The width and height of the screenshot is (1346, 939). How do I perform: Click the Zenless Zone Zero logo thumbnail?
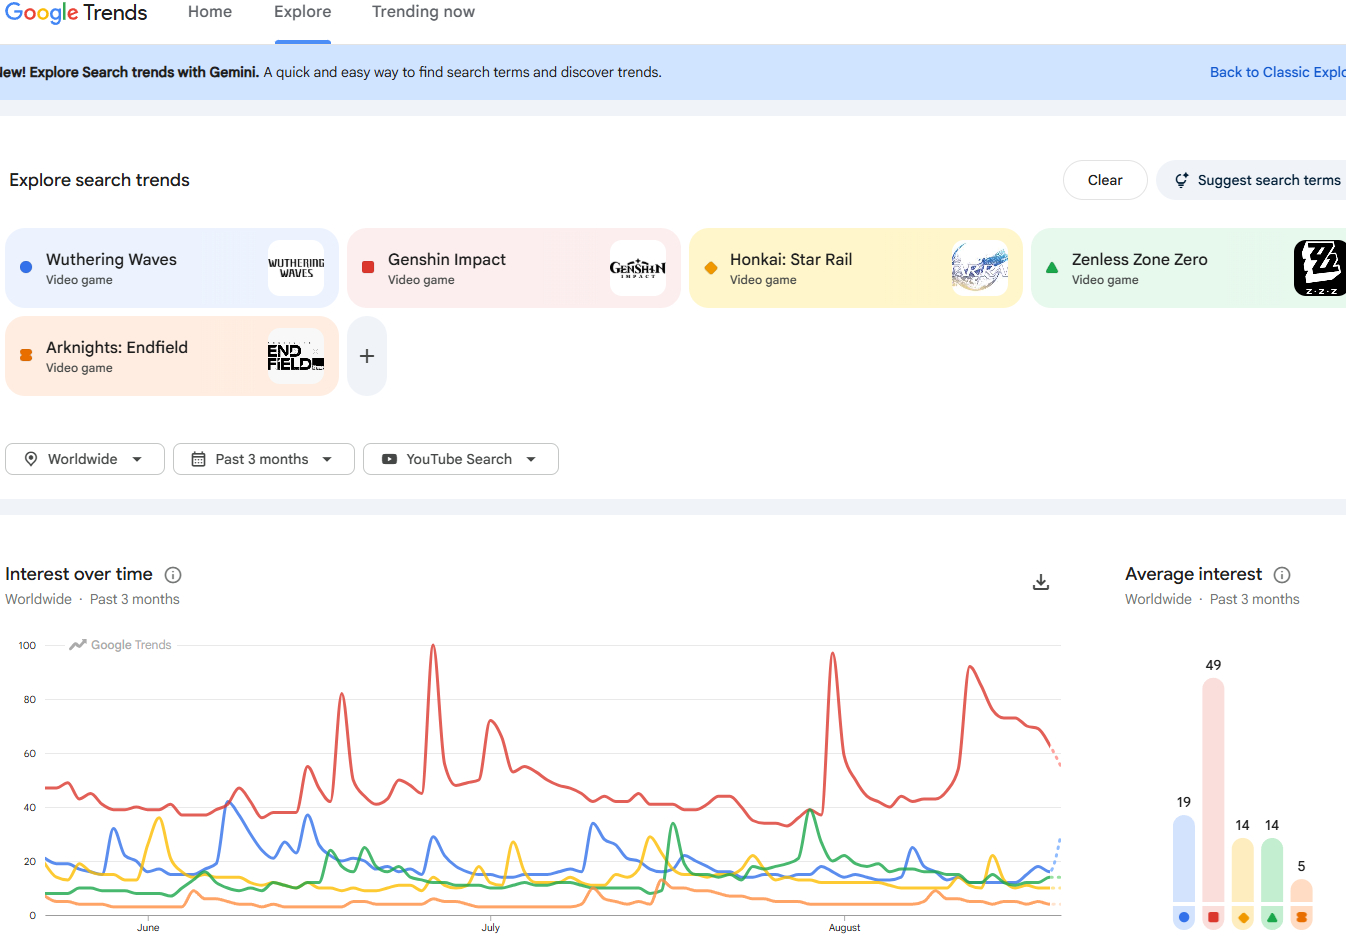point(1320,268)
